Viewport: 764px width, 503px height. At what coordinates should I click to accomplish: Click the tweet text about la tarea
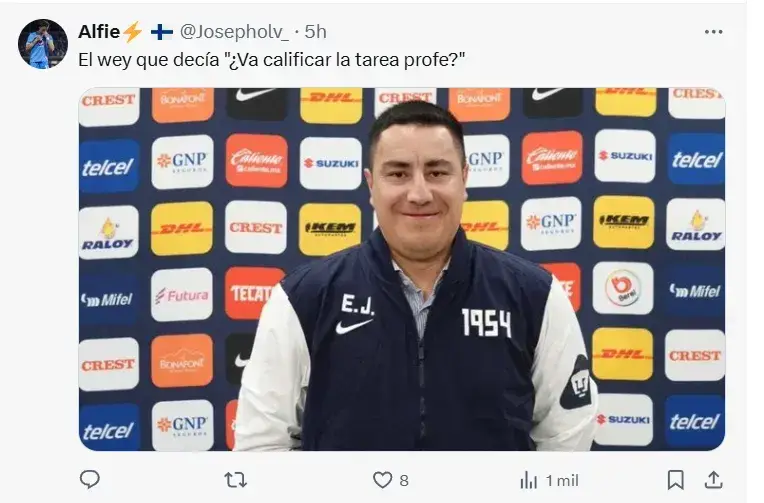(271, 60)
